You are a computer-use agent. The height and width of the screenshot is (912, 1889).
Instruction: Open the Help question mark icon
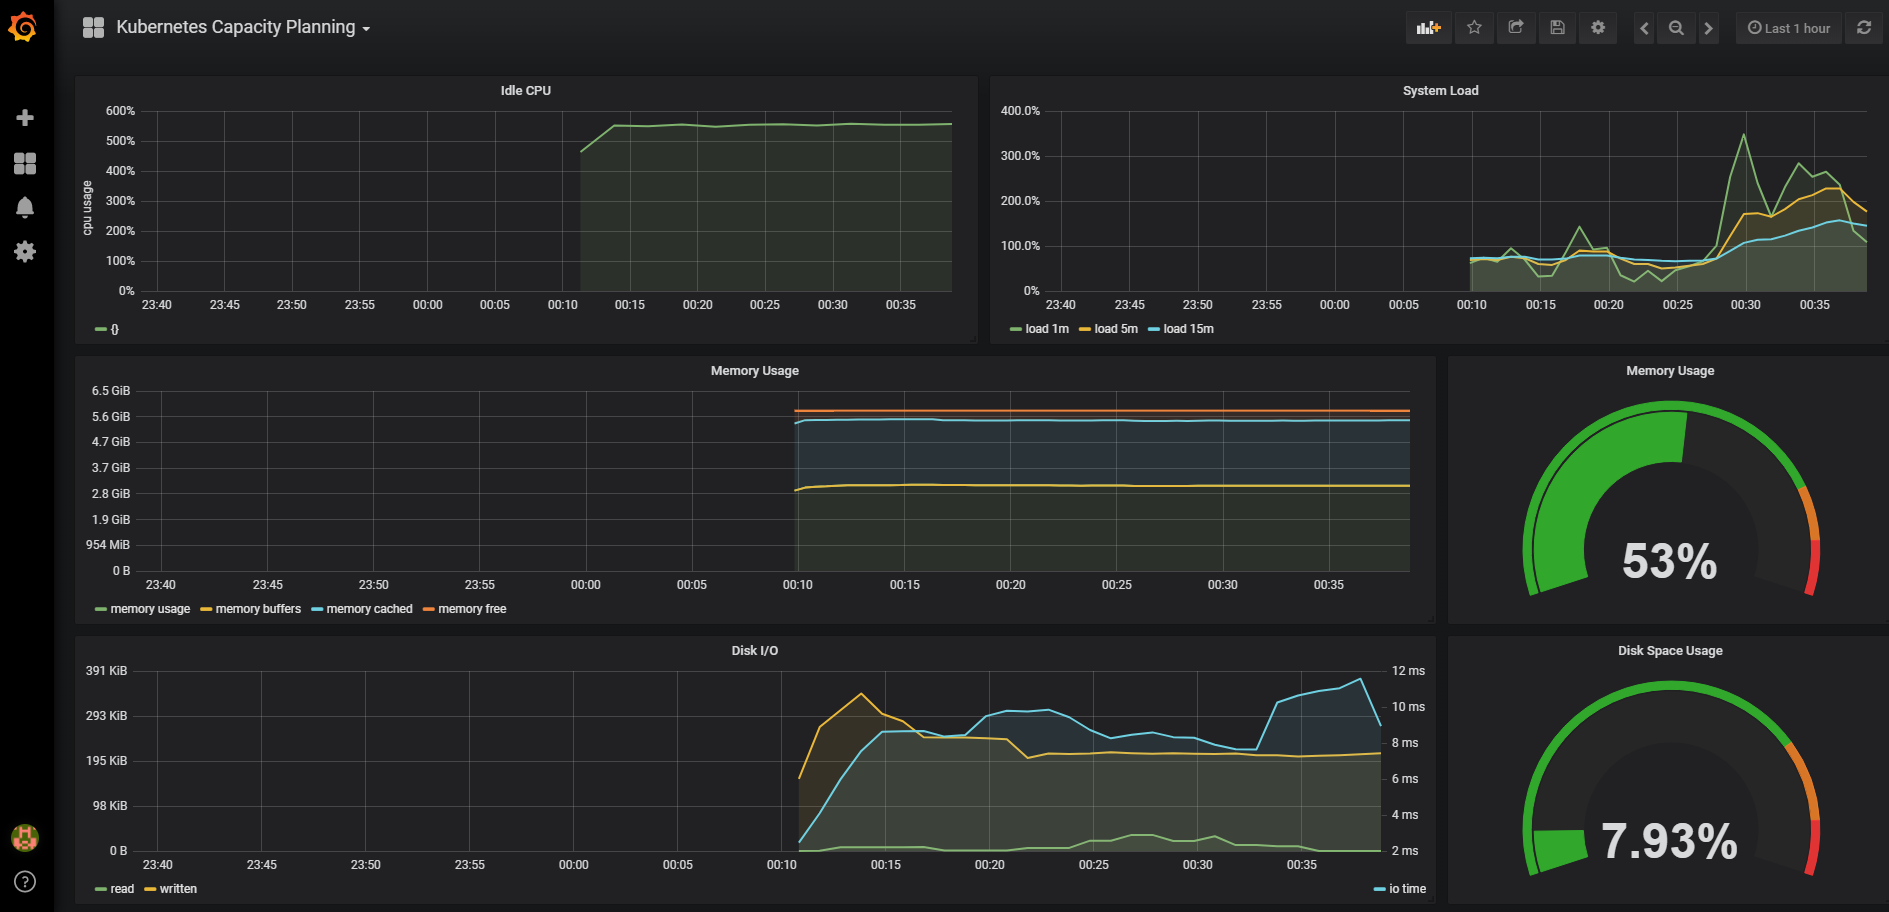25,881
